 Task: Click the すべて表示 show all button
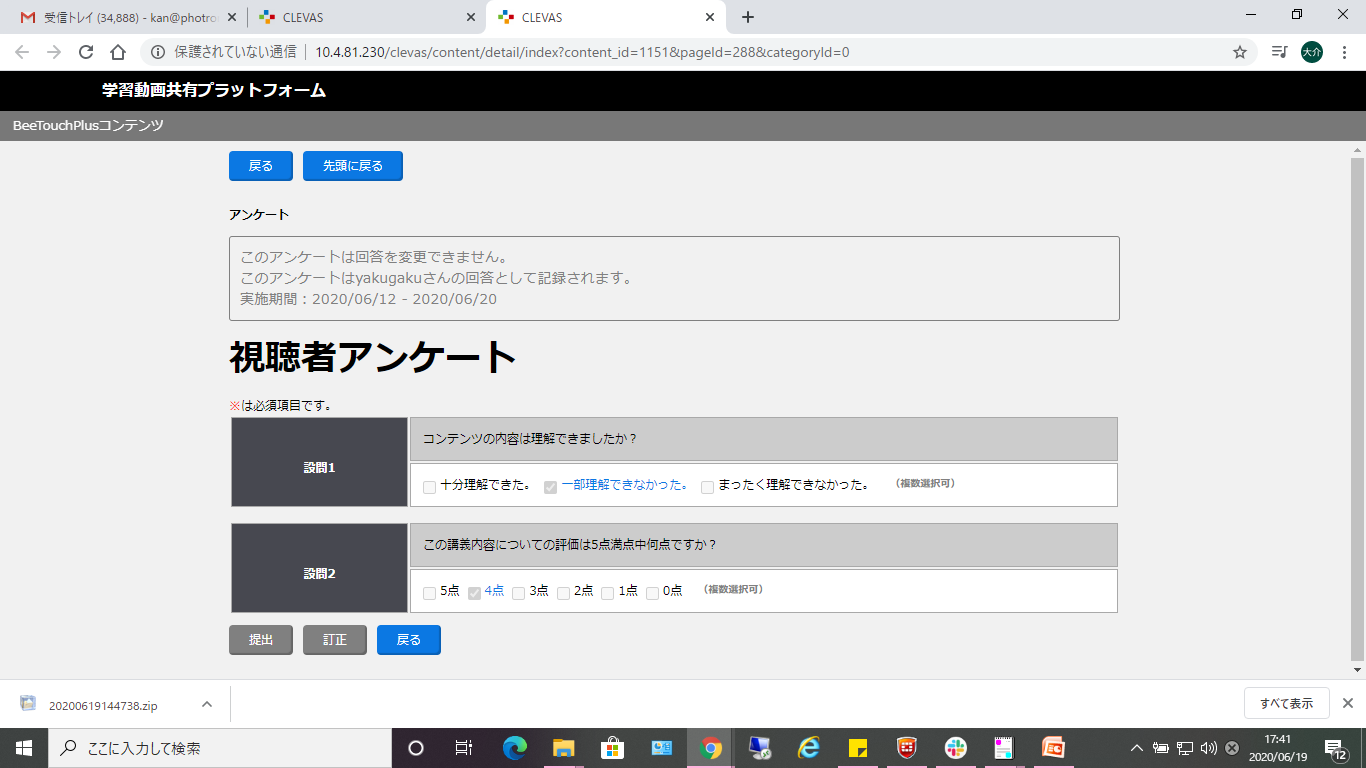[x=1286, y=703]
